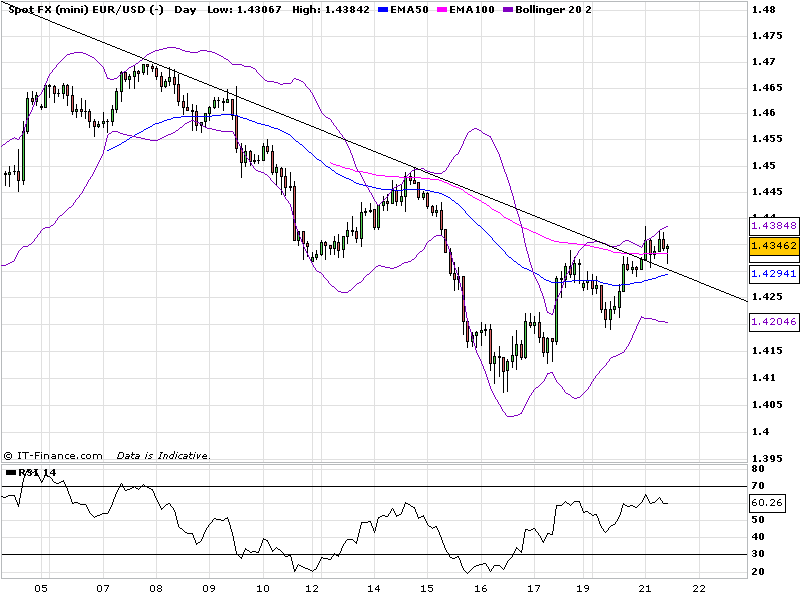
Task: Click the date axis label 15
Action: point(427,588)
